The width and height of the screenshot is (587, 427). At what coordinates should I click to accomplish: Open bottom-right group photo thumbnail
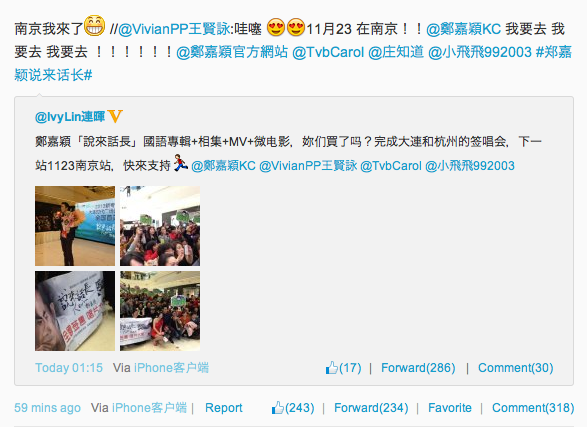[160, 311]
